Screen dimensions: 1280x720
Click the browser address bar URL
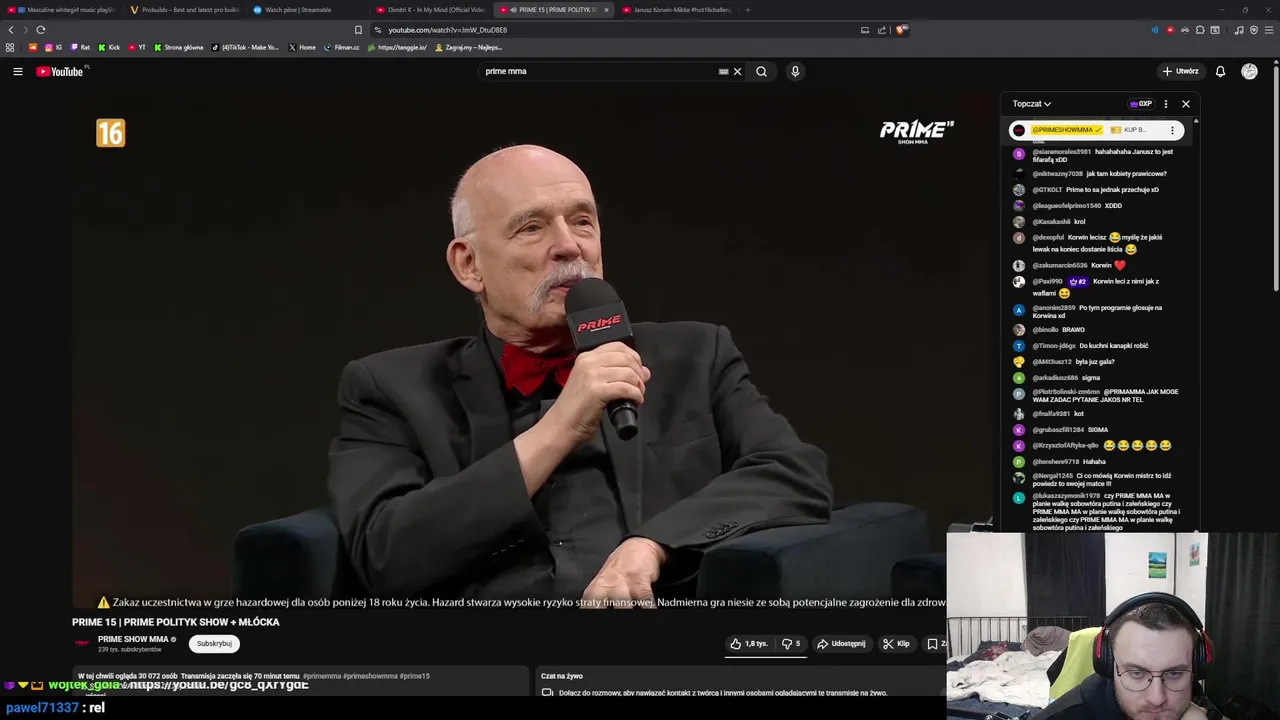pos(448,30)
